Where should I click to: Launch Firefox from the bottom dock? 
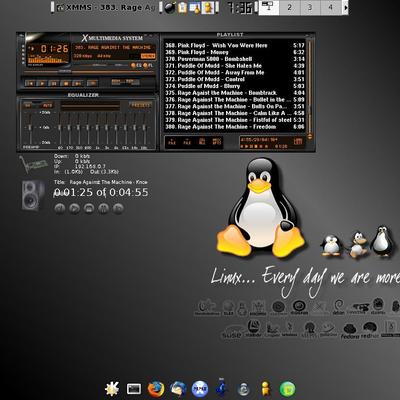click(156, 389)
